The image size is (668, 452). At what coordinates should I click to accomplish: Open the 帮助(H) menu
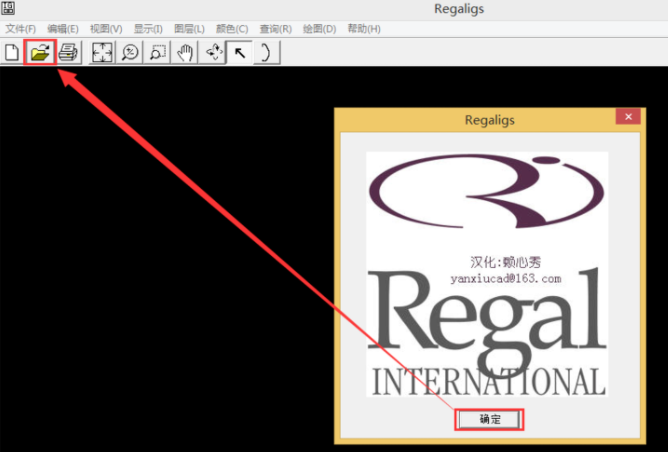pos(363,29)
